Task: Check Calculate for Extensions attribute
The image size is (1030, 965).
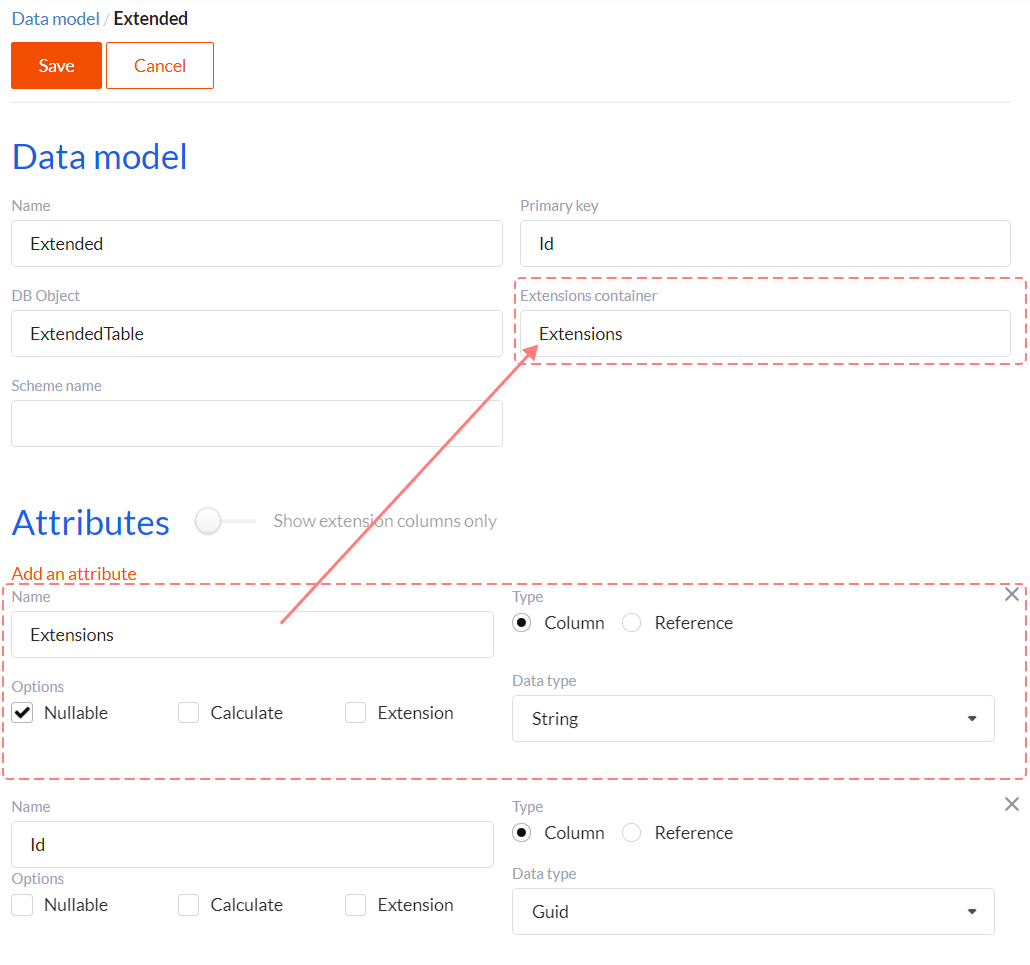Action: [189, 713]
